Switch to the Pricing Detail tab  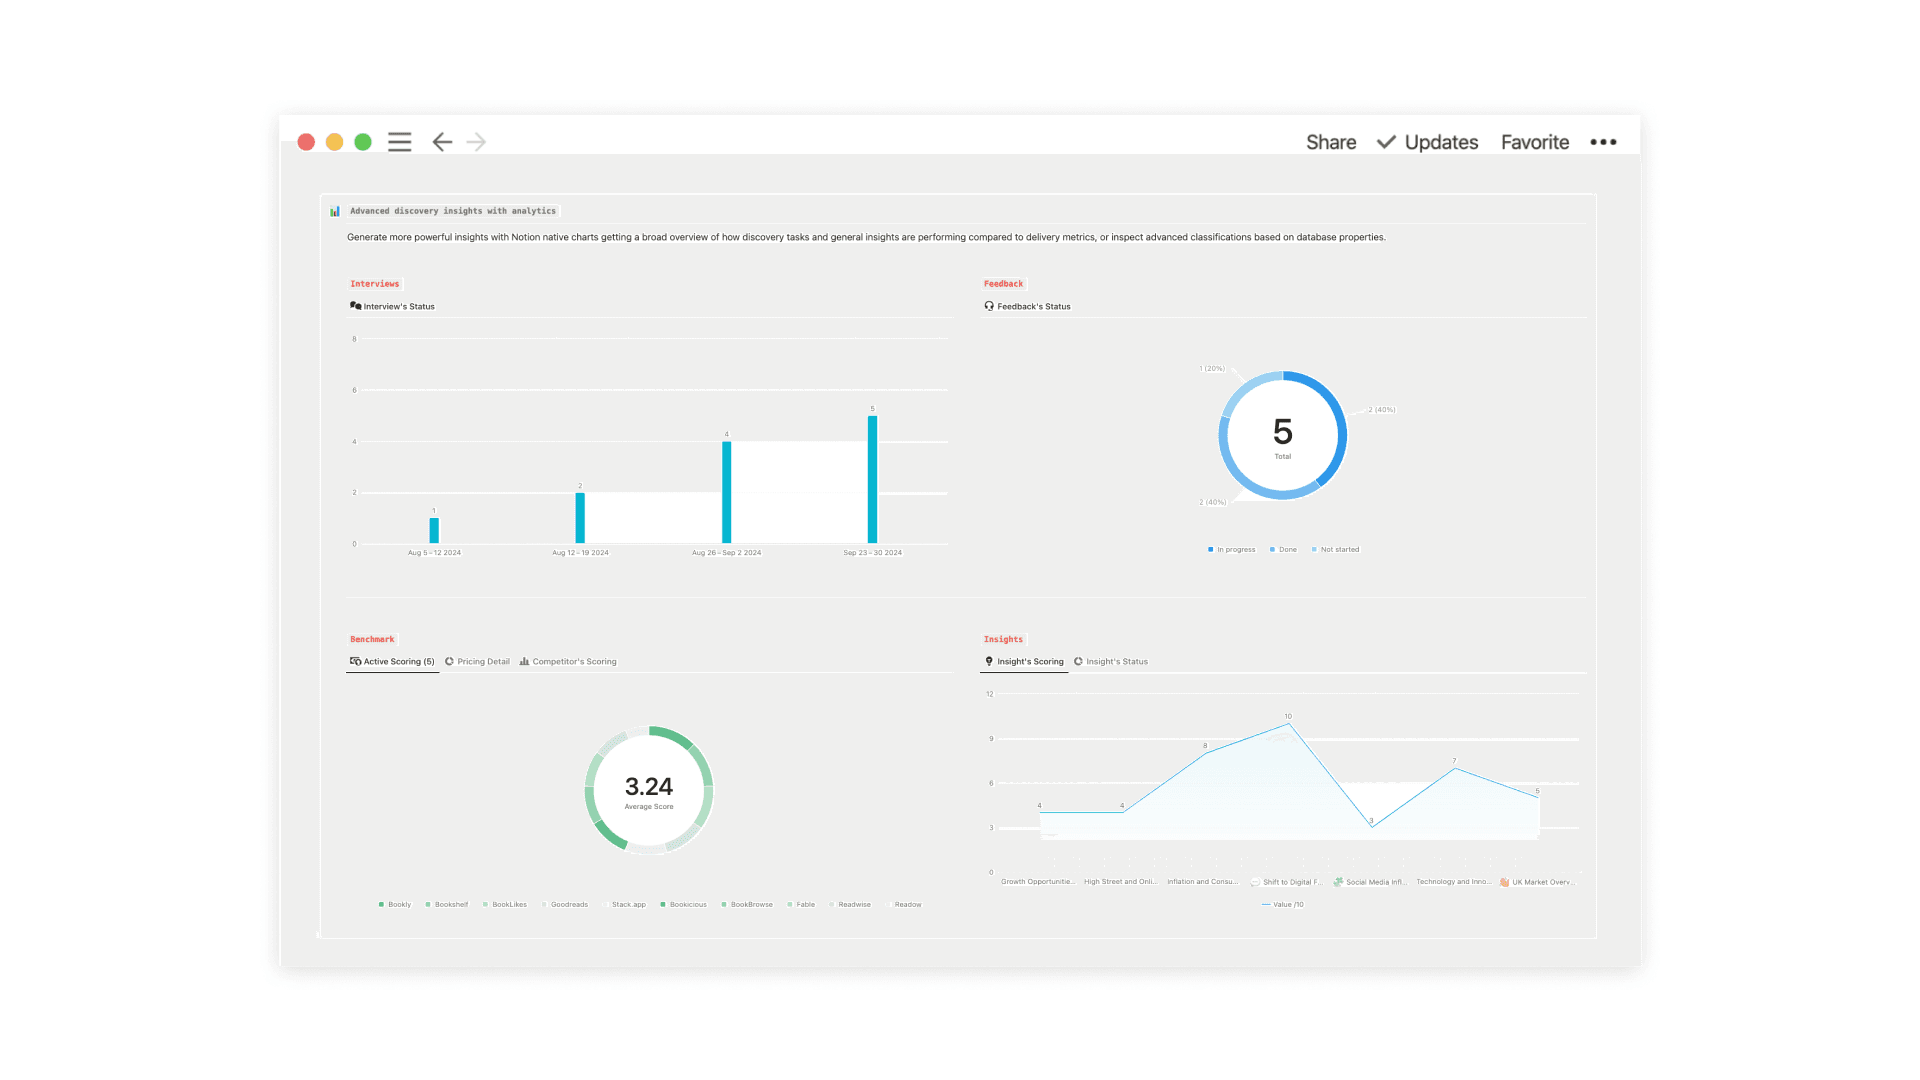coord(477,661)
